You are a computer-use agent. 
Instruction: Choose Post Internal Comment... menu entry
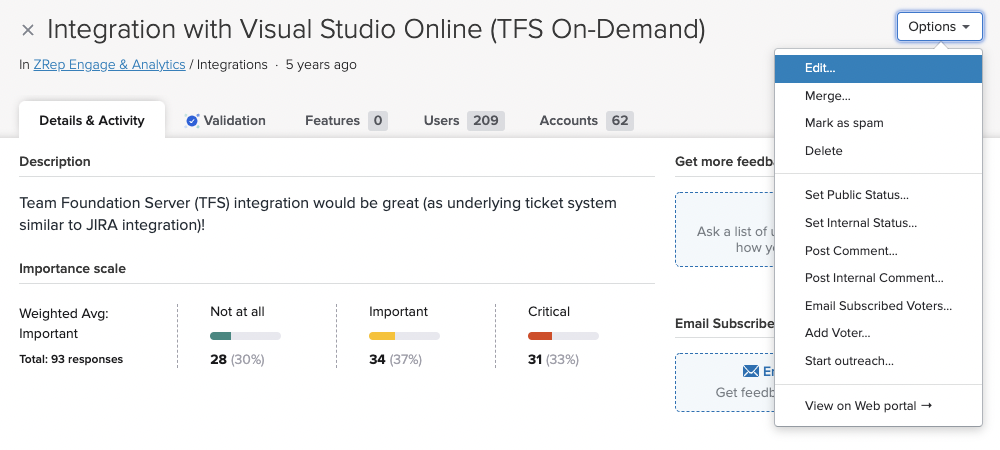click(x=878, y=278)
